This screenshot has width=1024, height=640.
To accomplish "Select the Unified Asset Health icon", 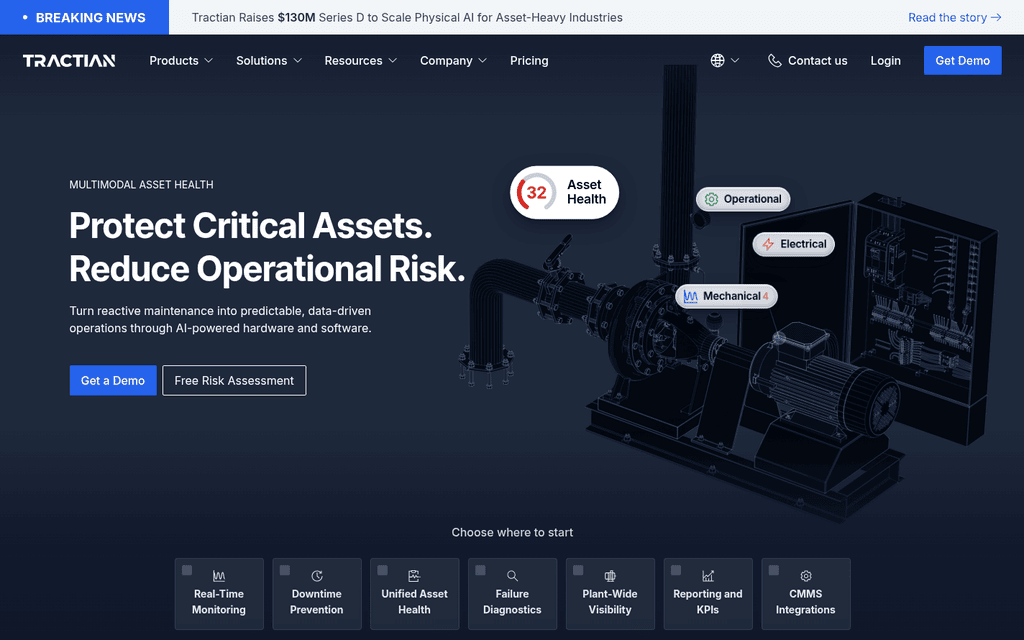I will click(414, 576).
